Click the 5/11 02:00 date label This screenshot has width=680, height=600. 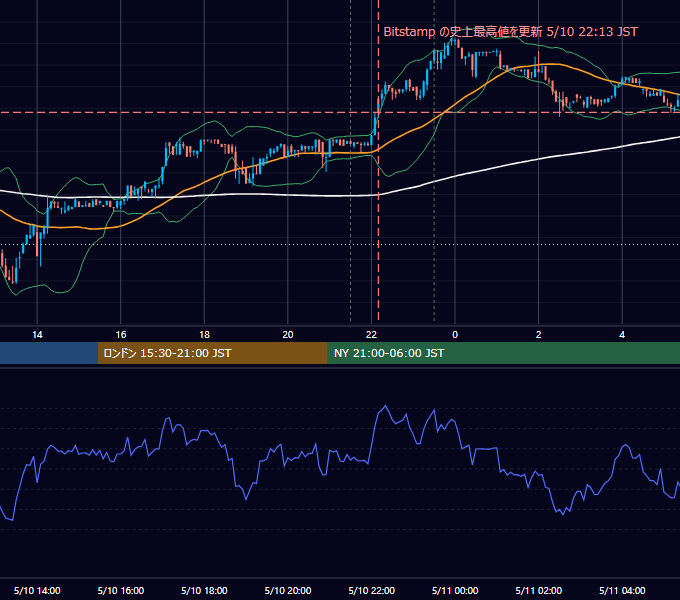[x=539, y=590]
